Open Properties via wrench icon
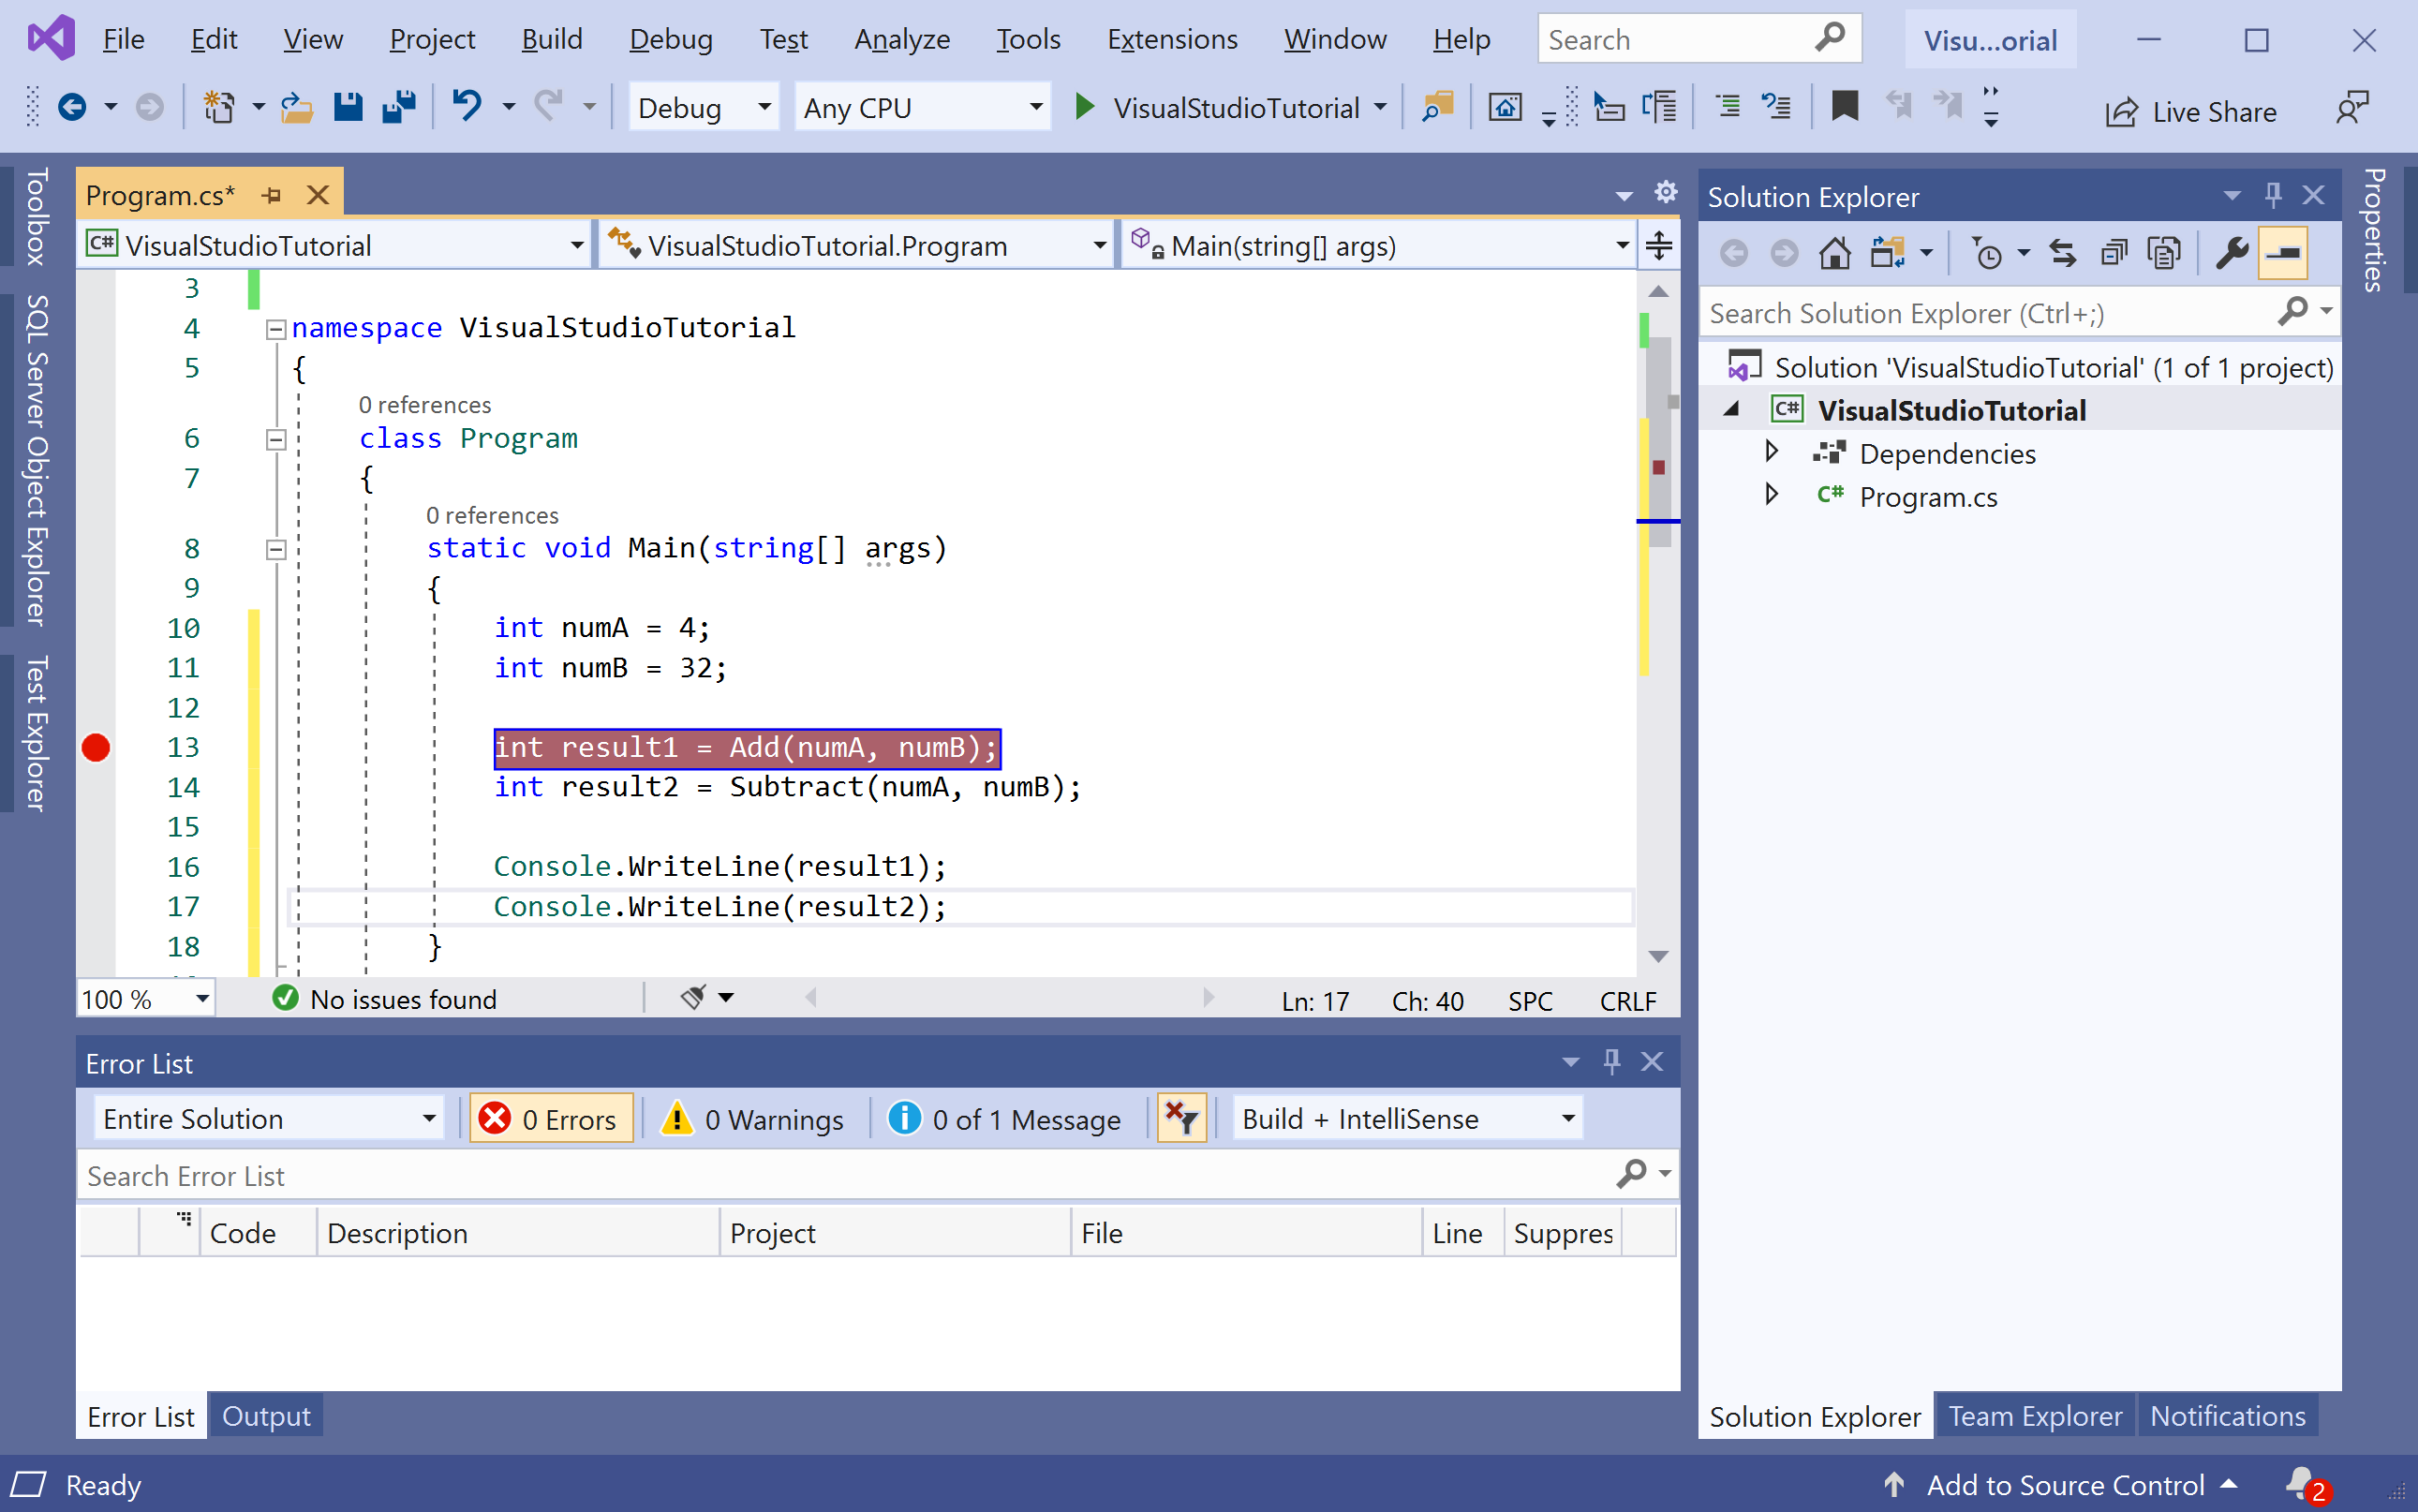This screenshot has height=1512, width=2418. pos(2232,253)
